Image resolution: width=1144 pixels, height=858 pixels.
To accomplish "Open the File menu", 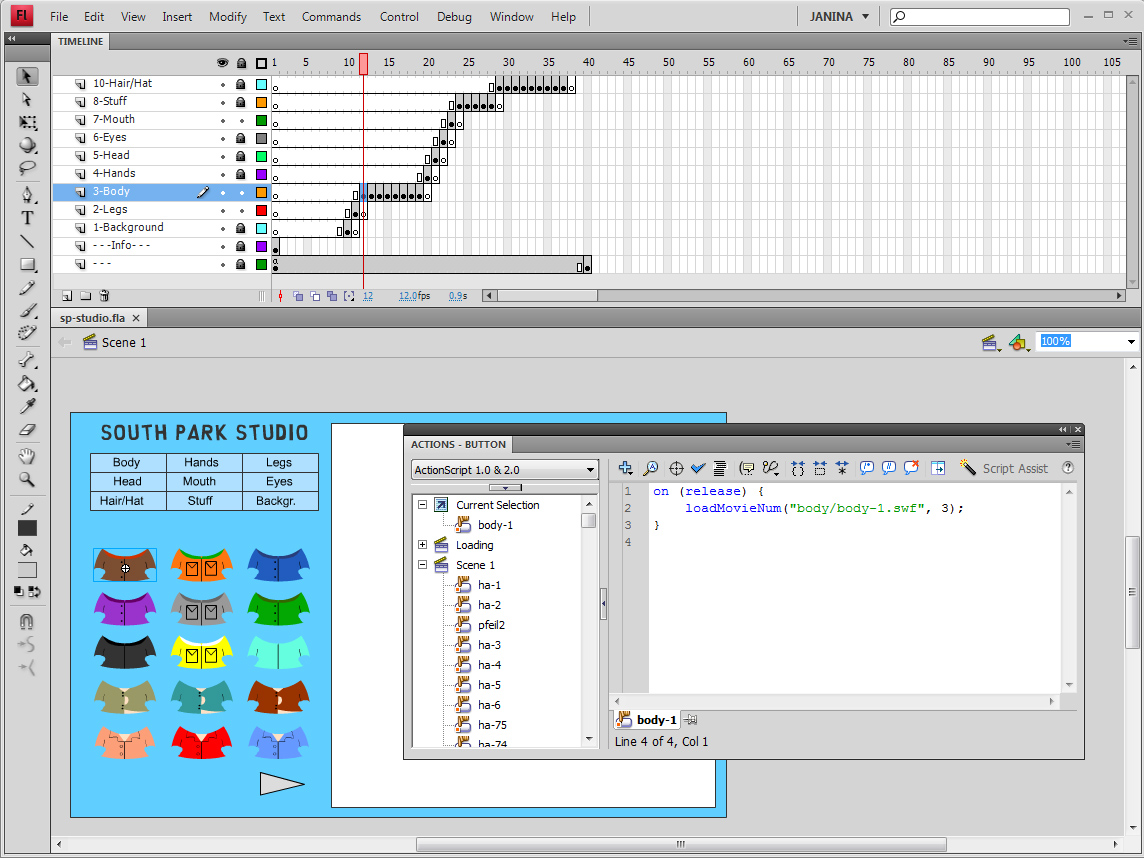I will click(x=59, y=16).
